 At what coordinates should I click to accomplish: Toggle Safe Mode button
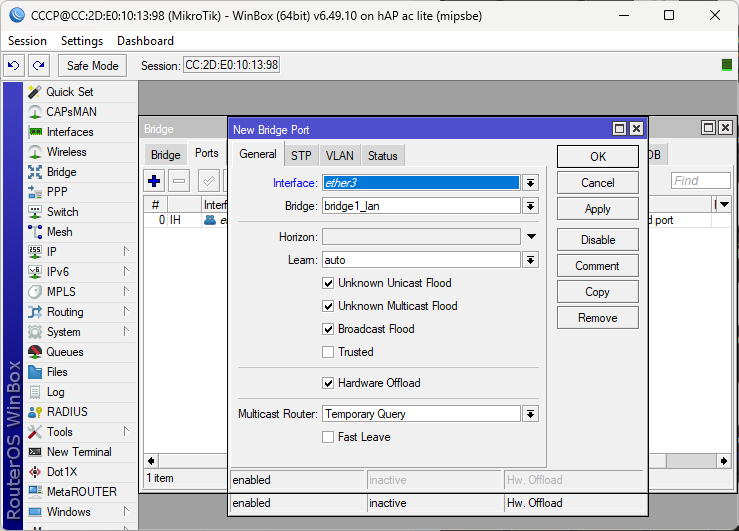point(92,65)
